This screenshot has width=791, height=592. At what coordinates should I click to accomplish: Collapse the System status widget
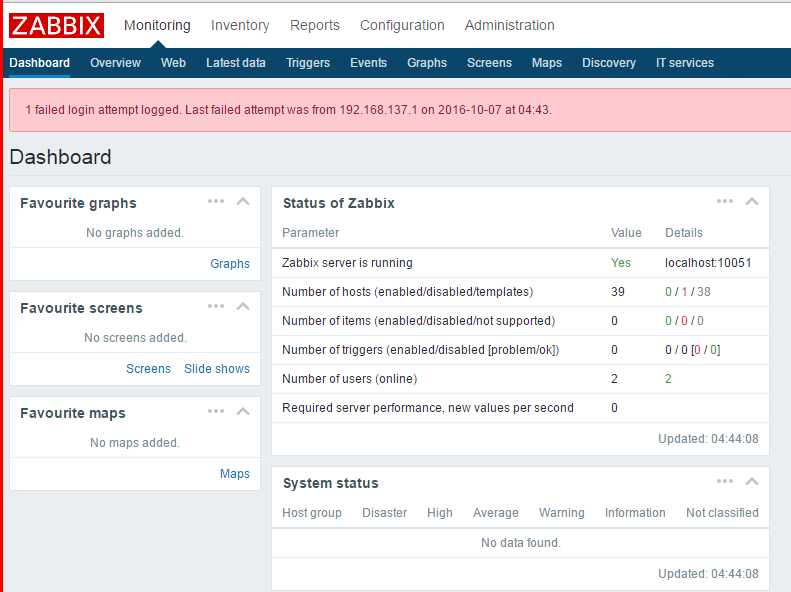[752, 482]
